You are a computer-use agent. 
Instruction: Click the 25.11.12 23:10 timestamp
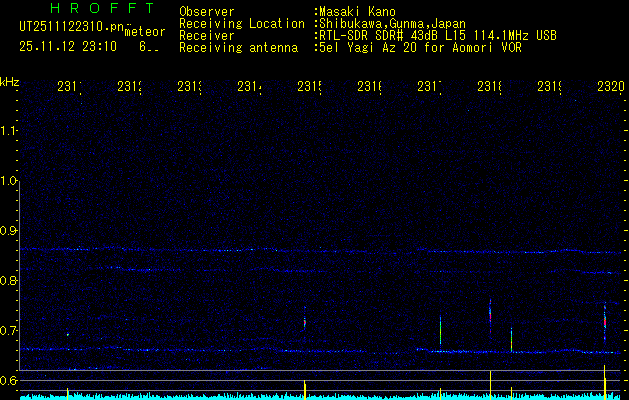tap(68, 46)
